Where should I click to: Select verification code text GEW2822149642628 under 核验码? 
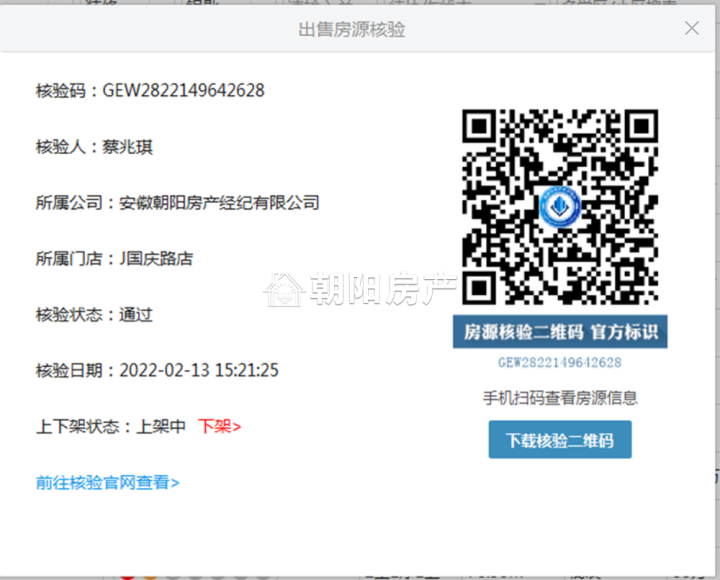coord(183,90)
